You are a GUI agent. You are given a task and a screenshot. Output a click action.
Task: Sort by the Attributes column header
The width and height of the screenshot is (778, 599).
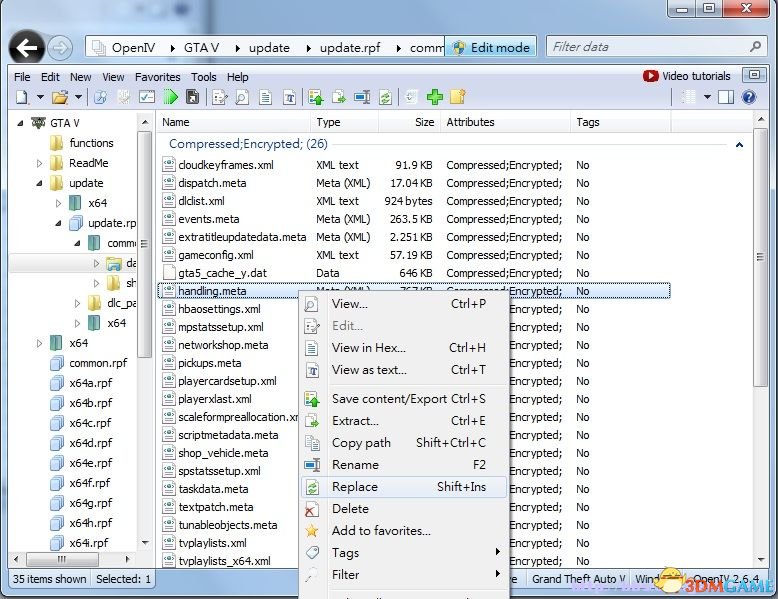[x=505, y=122]
